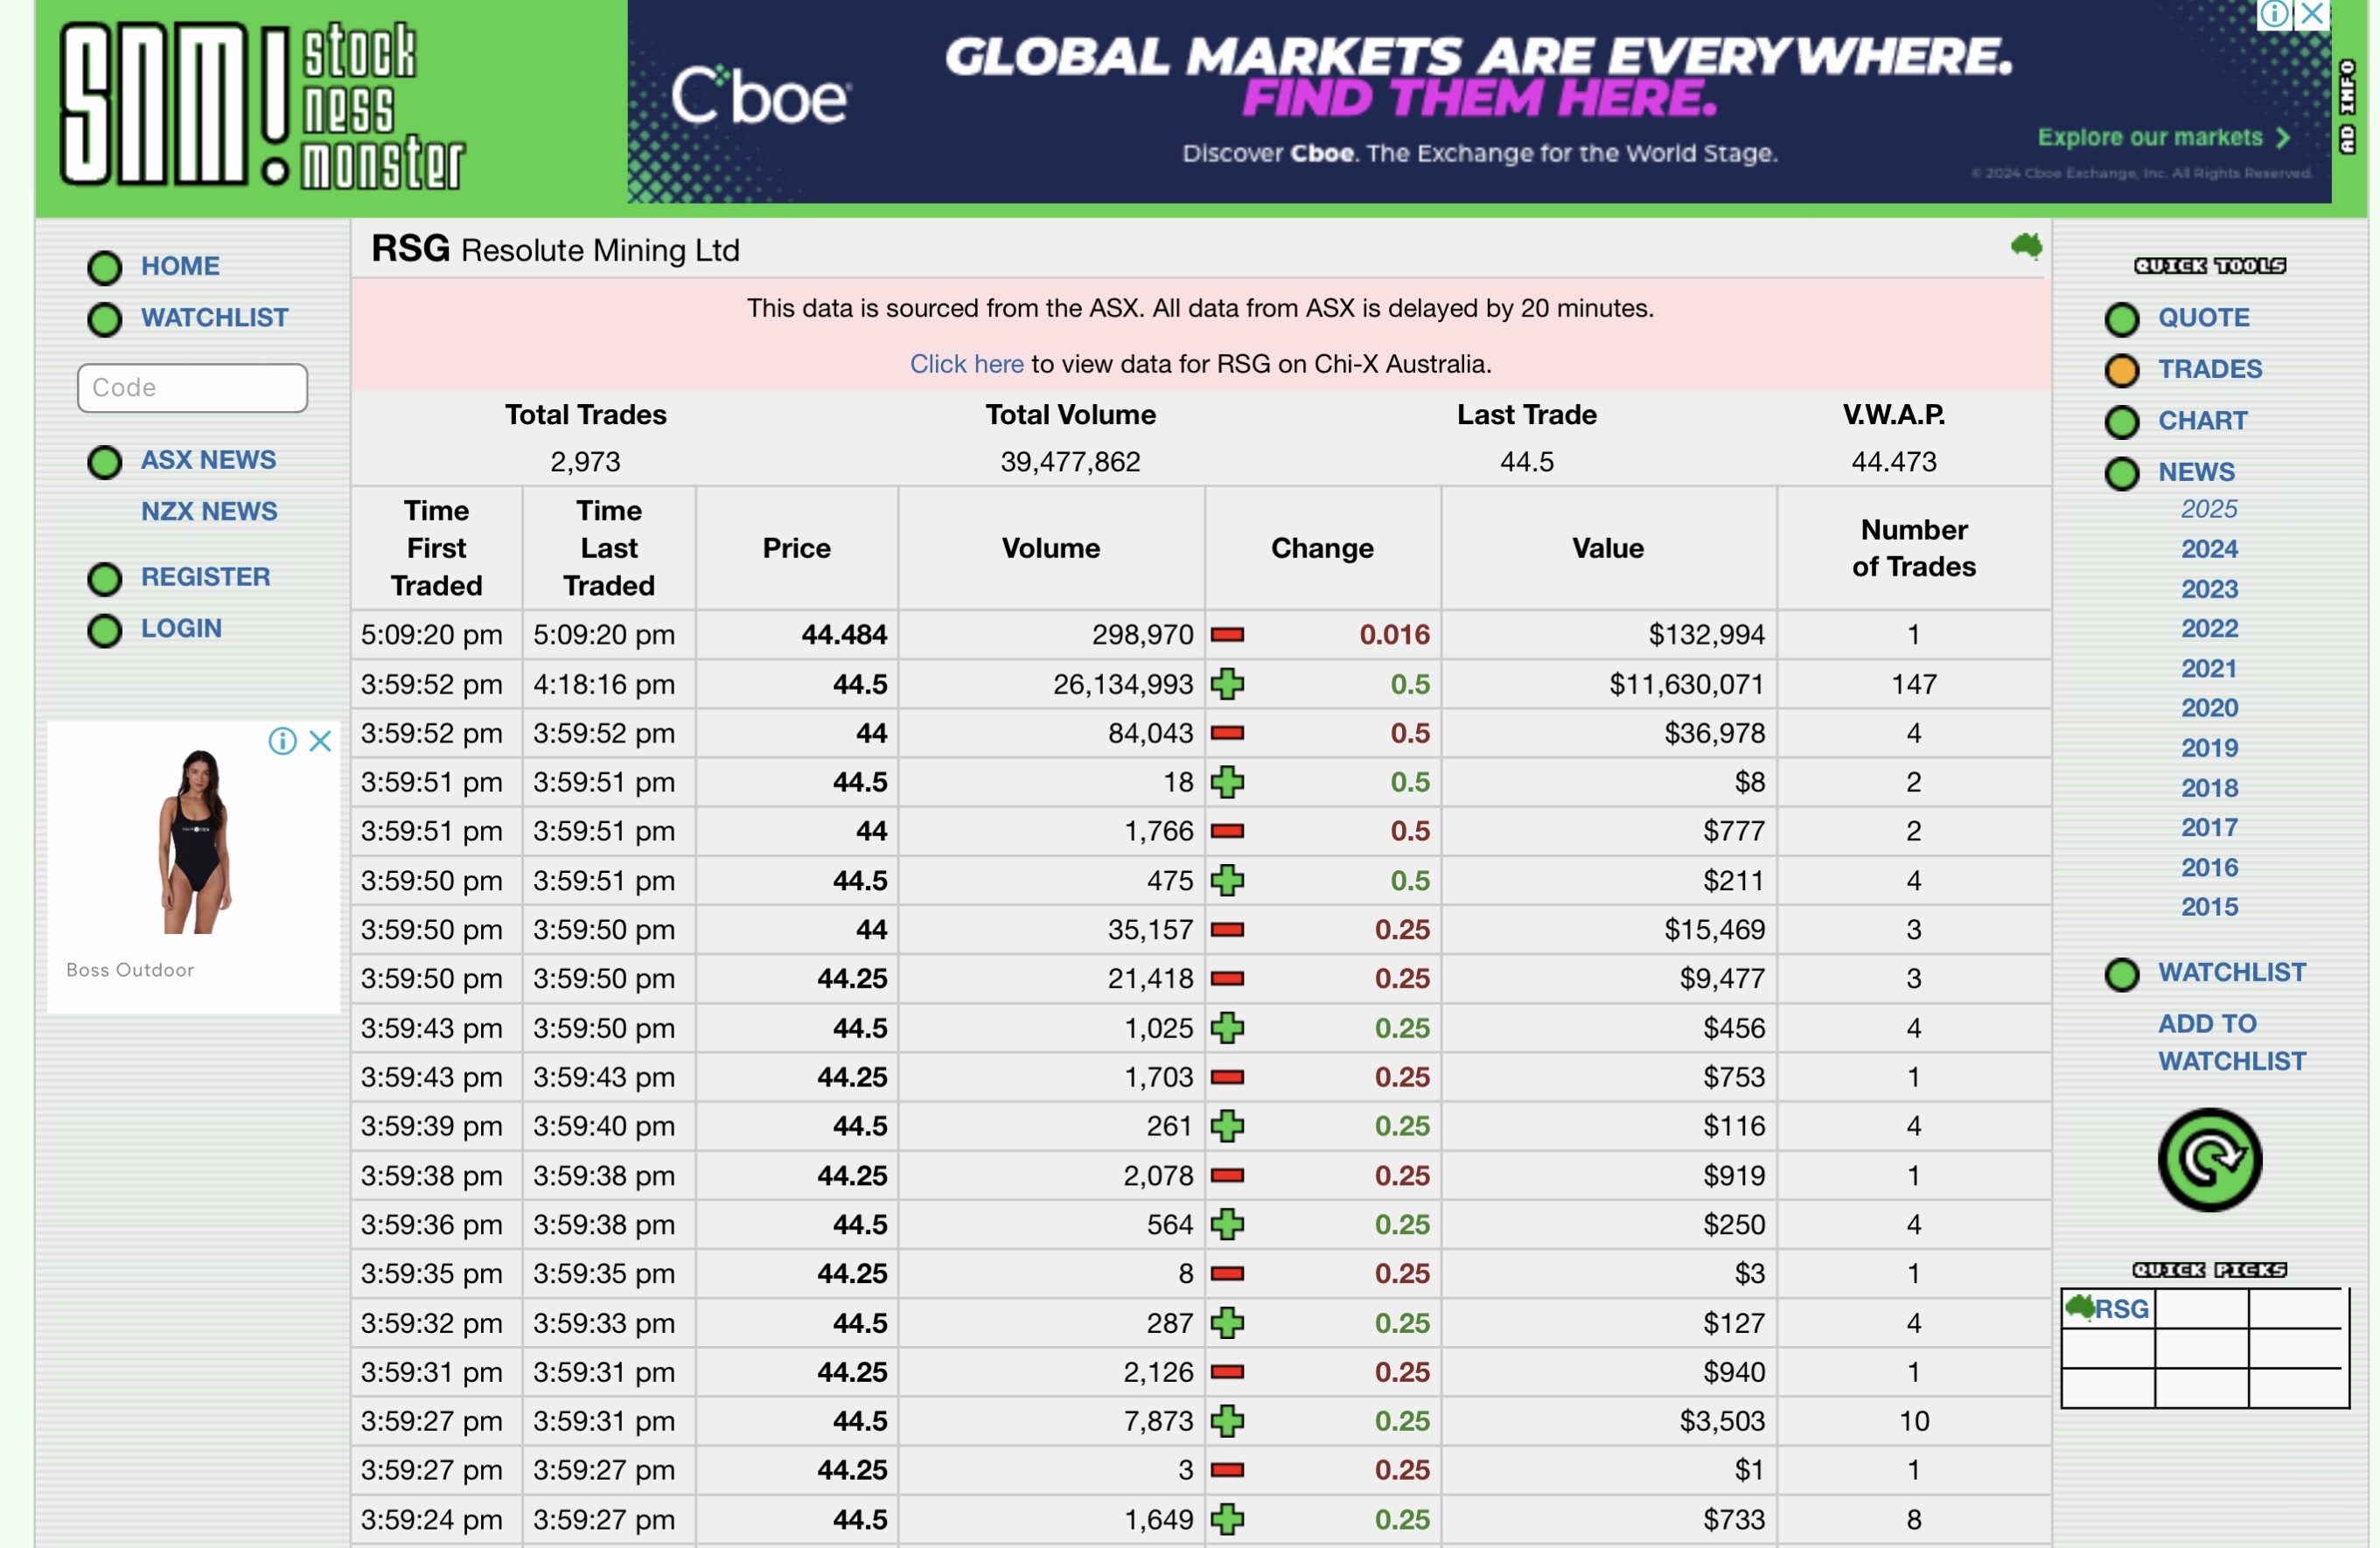This screenshot has width=2380, height=1548.
Task: Open the TRADES quick tool
Action: [x=2209, y=369]
